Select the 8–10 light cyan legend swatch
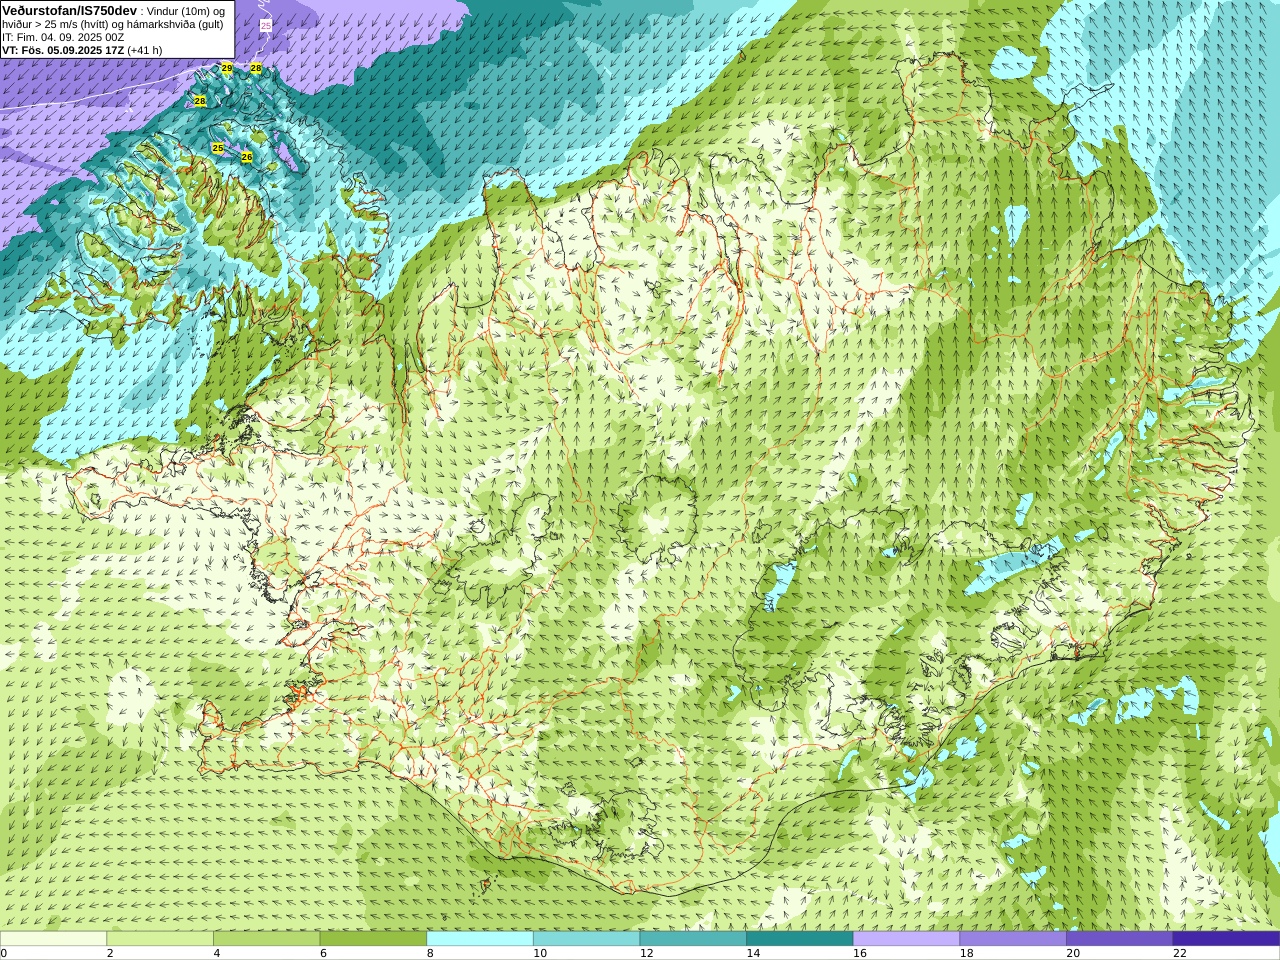Screen dimensions: 1280x960 (480, 939)
